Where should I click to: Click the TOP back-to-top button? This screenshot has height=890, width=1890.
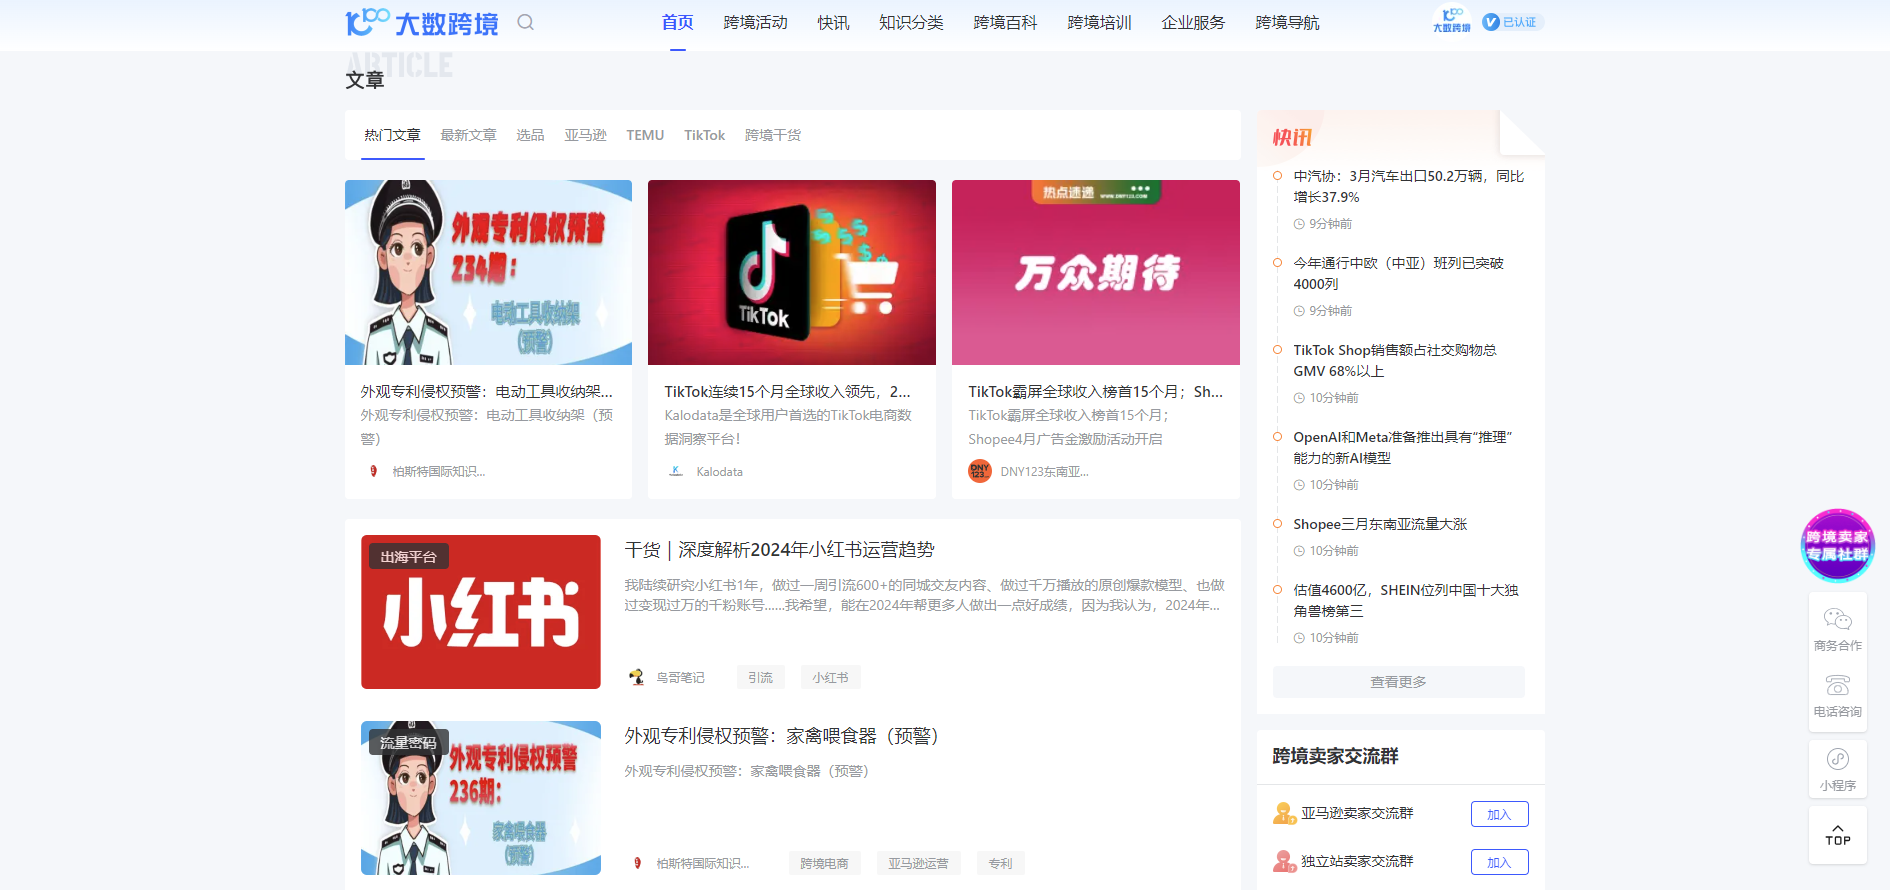pos(1838,835)
